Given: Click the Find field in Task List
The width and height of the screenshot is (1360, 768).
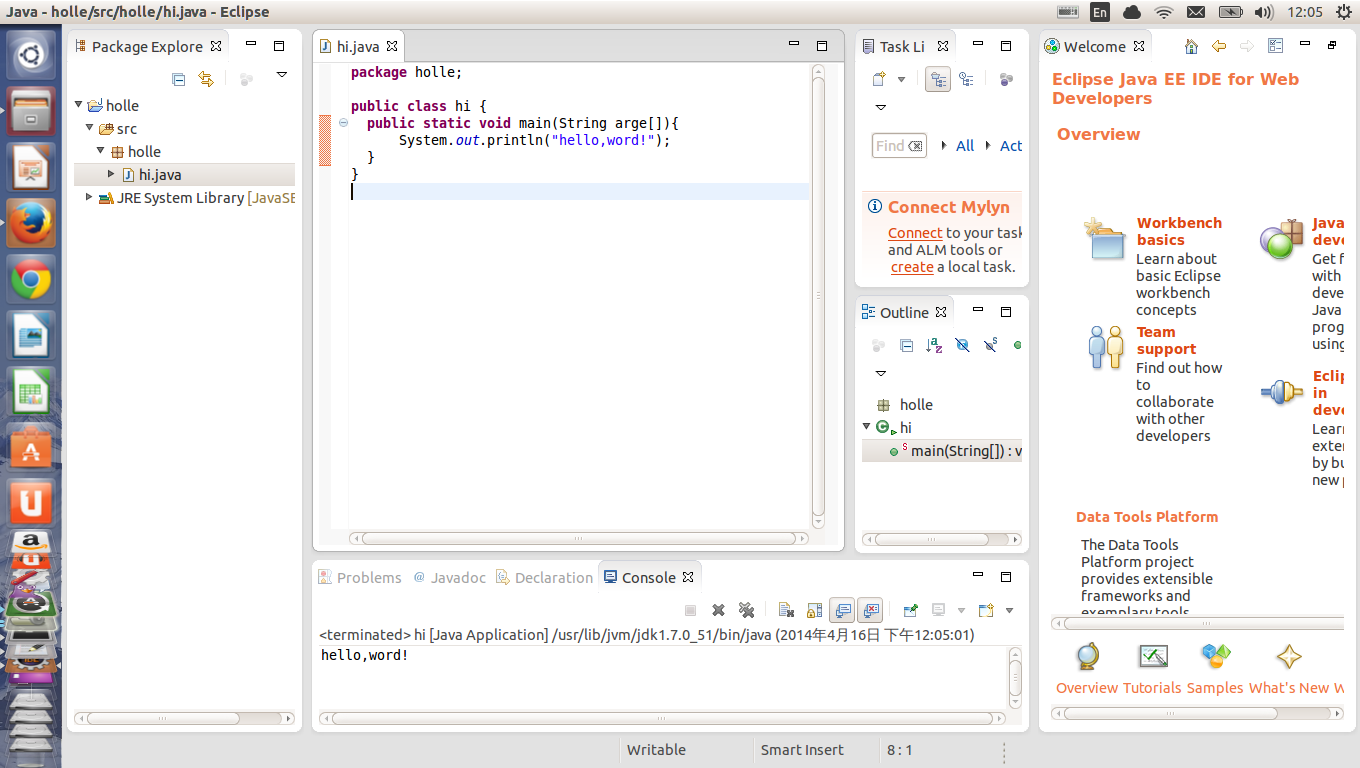Looking at the screenshot, I should [899, 146].
